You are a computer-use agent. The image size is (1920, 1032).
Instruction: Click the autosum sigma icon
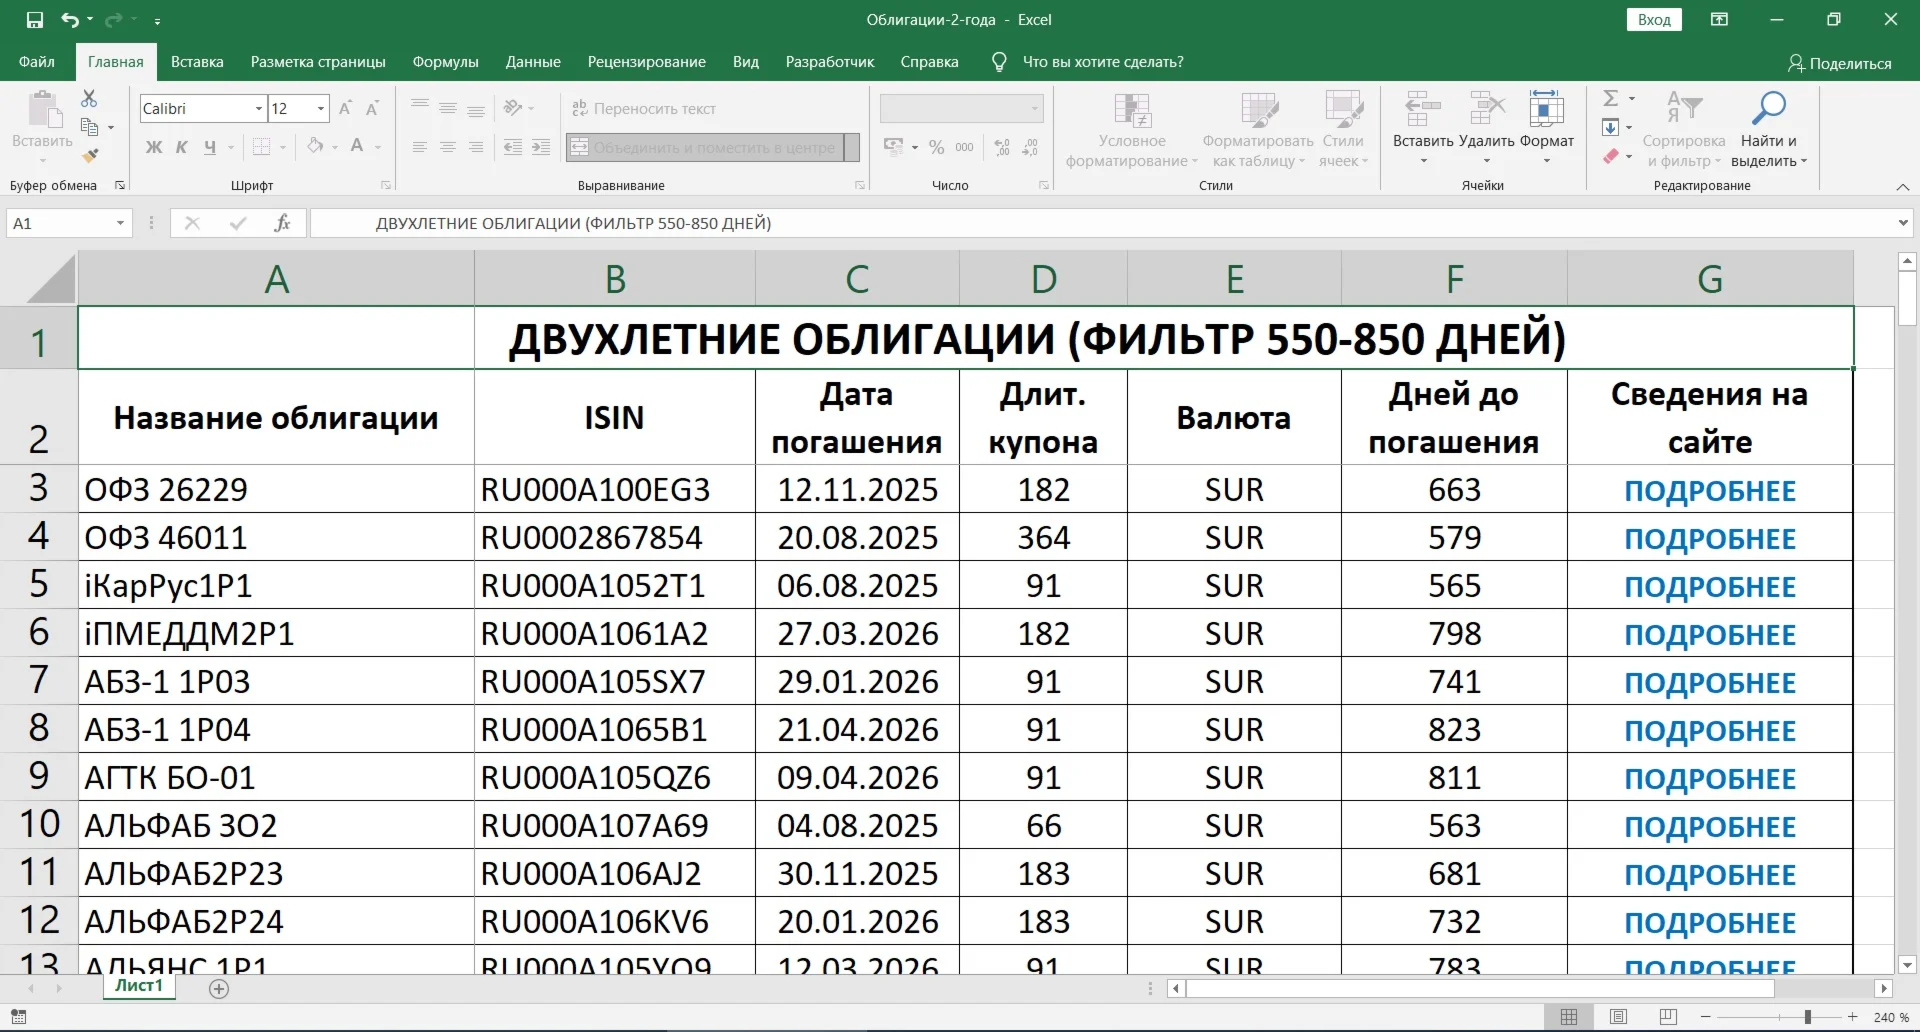(x=1612, y=97)
